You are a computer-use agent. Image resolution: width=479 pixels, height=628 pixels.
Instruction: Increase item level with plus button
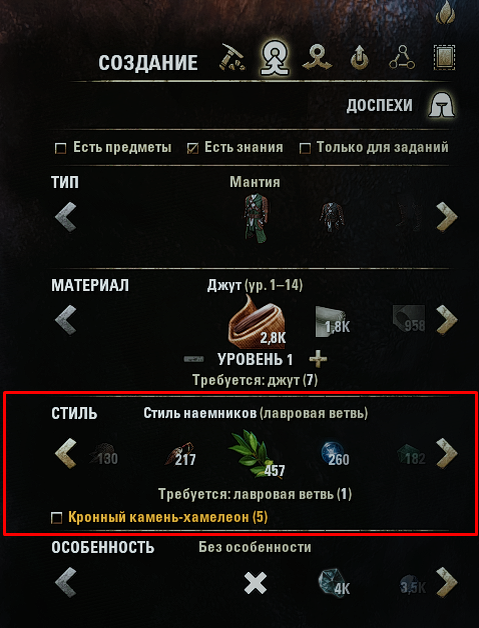318,359
